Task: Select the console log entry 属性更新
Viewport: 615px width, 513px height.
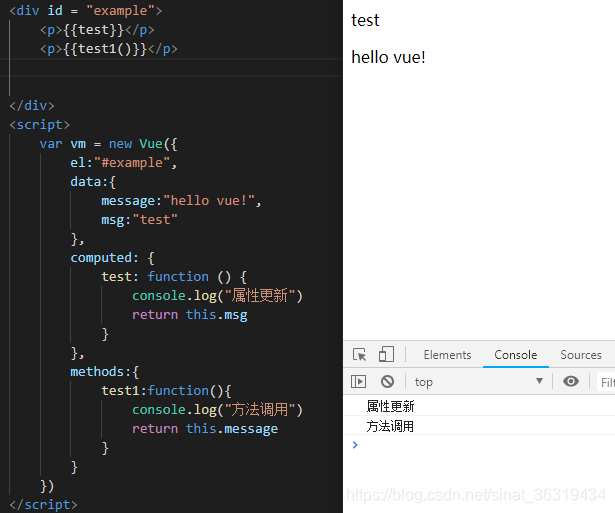Action: [x=390, y=406]
